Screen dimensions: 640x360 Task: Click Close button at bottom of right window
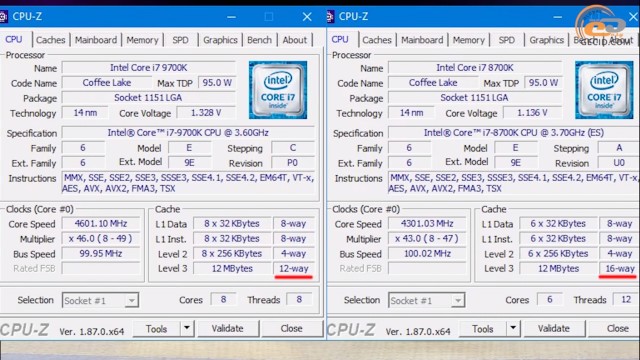[x=614, y=328]
